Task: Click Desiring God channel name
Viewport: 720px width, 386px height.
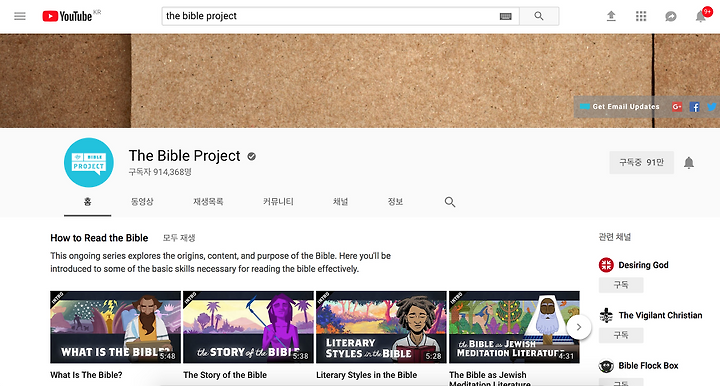Action: click(643, 265)
